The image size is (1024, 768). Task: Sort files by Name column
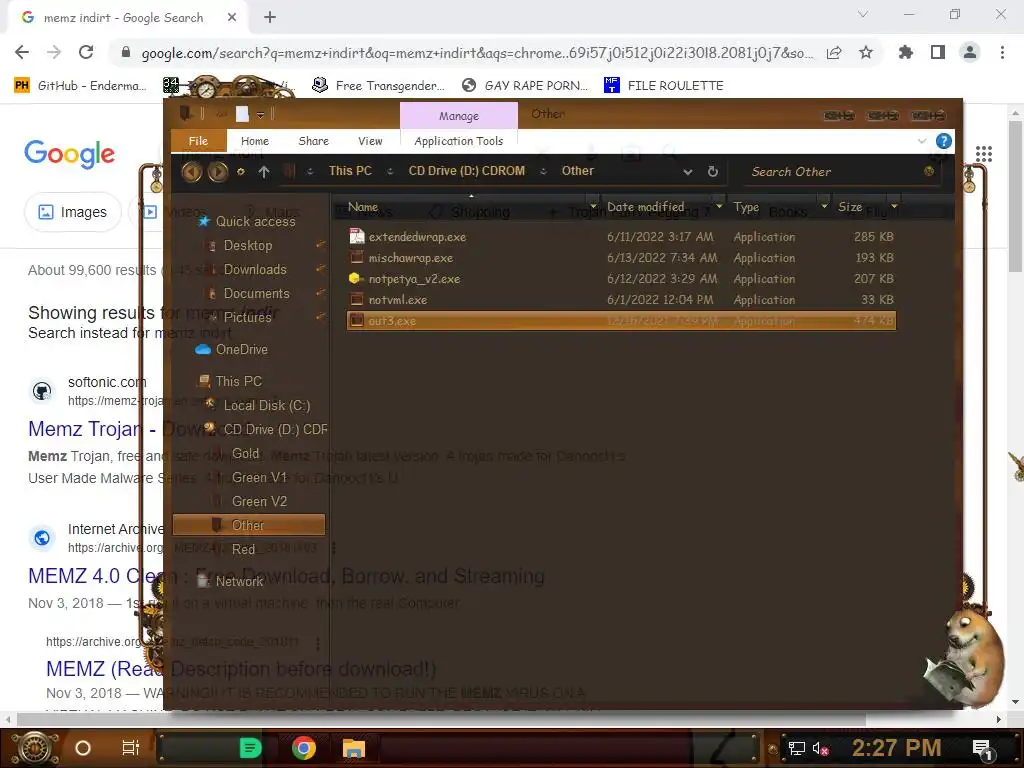(x=363, y=207)
